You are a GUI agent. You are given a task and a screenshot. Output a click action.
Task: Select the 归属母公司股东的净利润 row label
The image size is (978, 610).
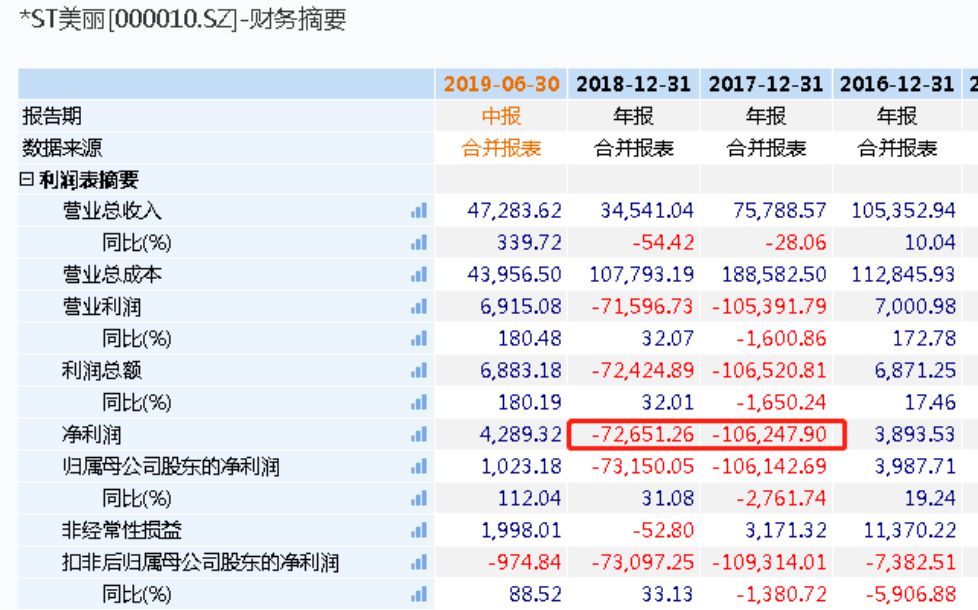point(171,467)
